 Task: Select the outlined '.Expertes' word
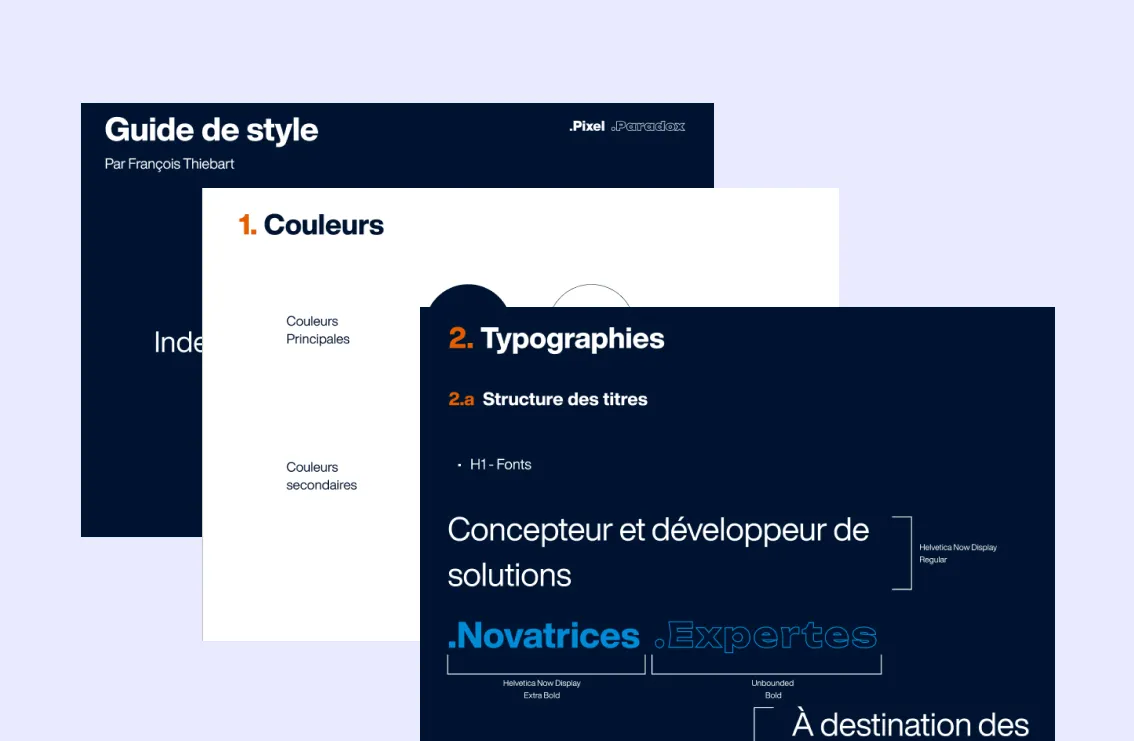(x=766, y=636)
